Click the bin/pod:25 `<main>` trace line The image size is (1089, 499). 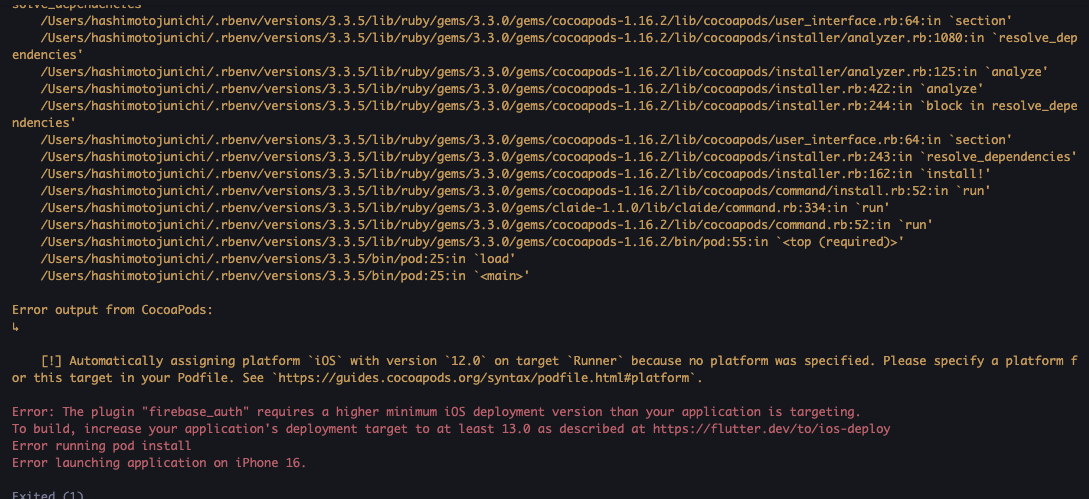285,275
